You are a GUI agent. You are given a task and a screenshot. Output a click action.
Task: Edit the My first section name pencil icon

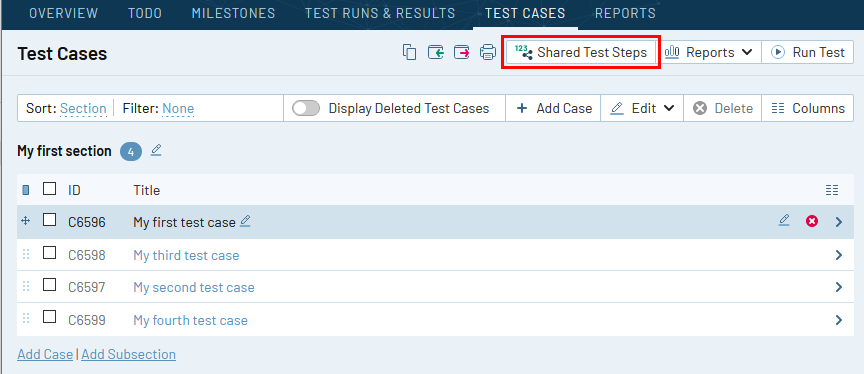pos(156,150)
